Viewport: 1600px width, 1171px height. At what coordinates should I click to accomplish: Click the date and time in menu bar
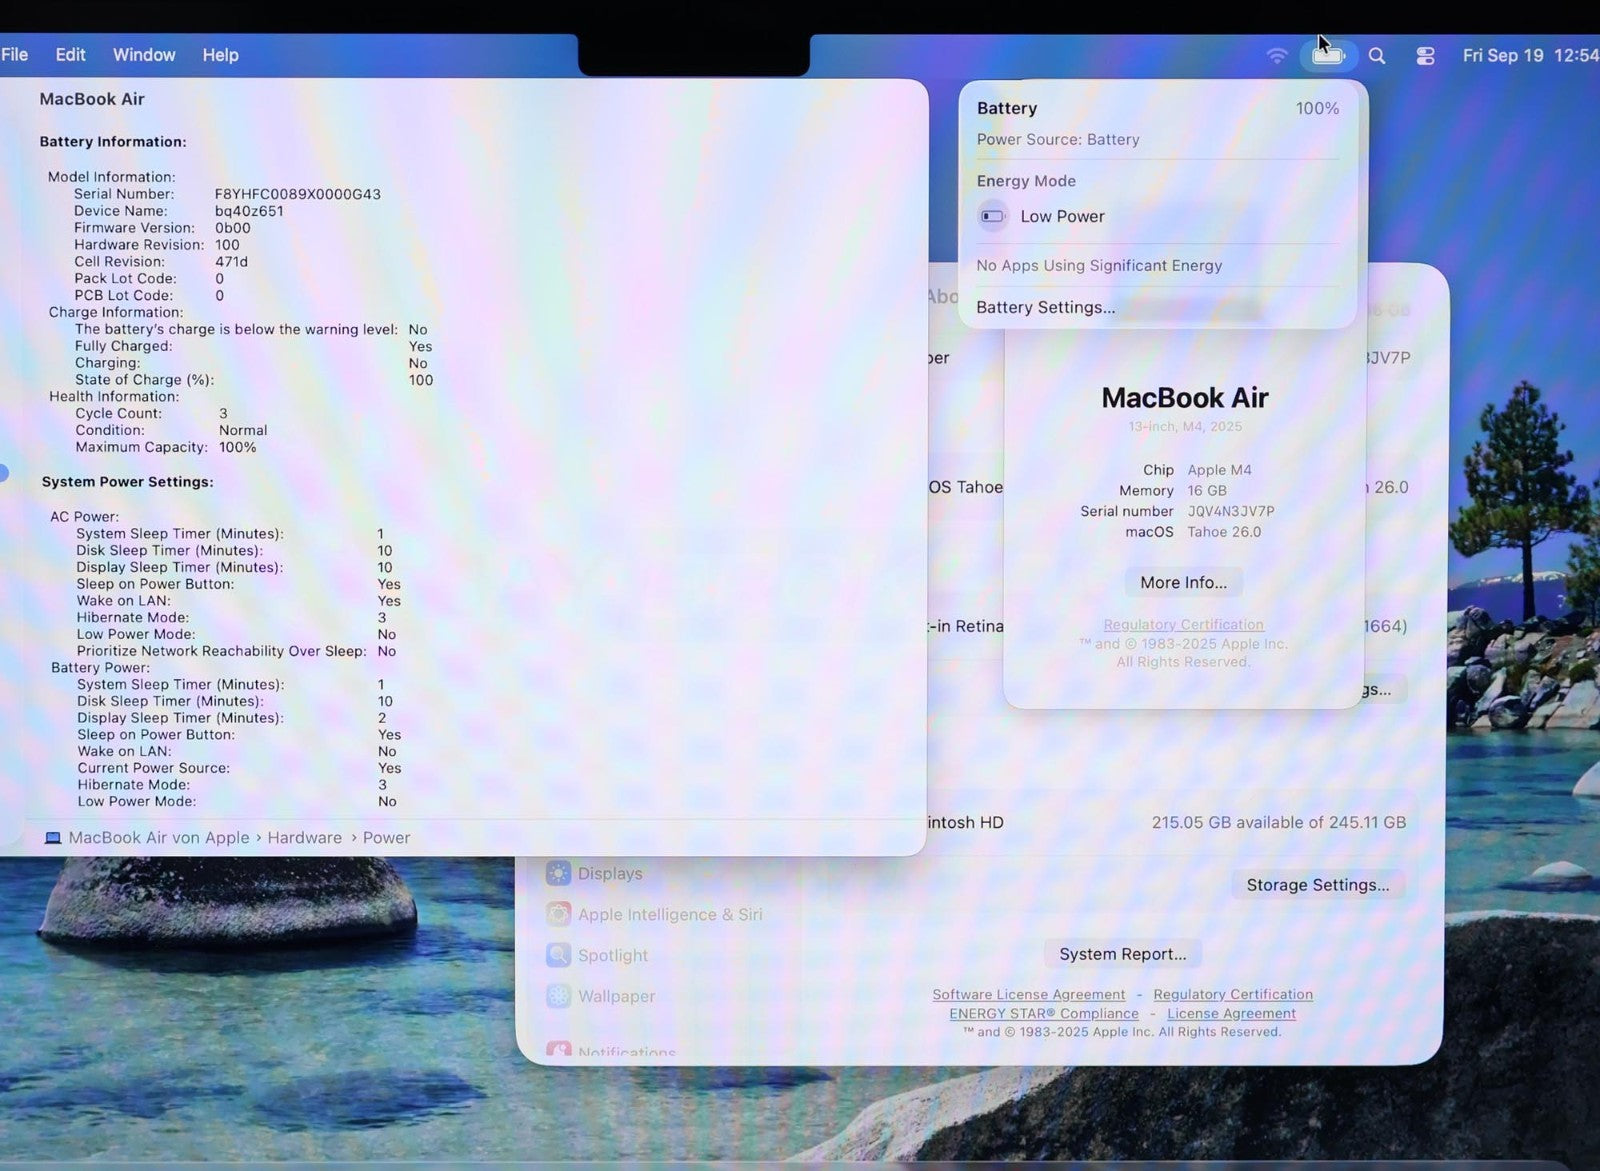(x=1529, y=56)
